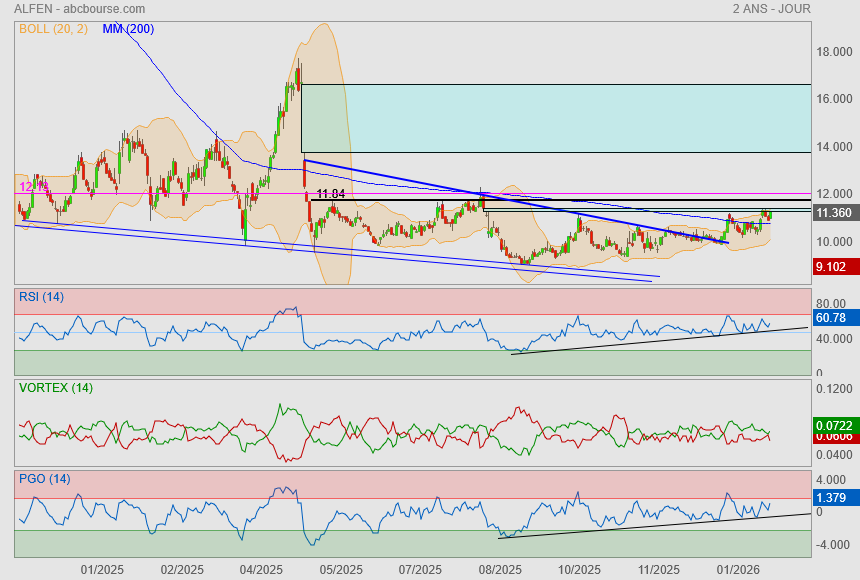Click the 11.04 price level annotation
860x580 pixels.
coord(330,194)
